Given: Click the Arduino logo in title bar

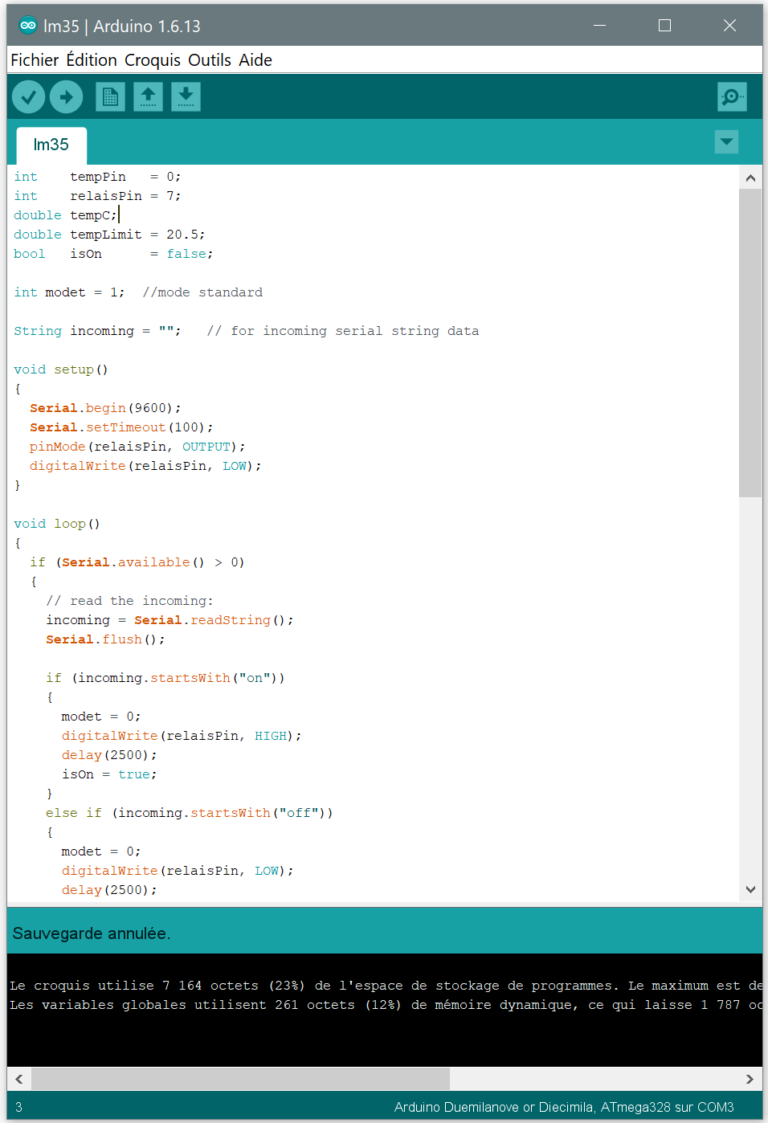Looking at the screenshot, I should click(x=28, y=26).
